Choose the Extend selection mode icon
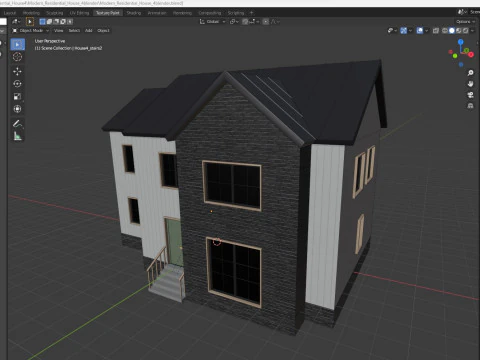Screen dimensions: 480x360 (49, 22)
